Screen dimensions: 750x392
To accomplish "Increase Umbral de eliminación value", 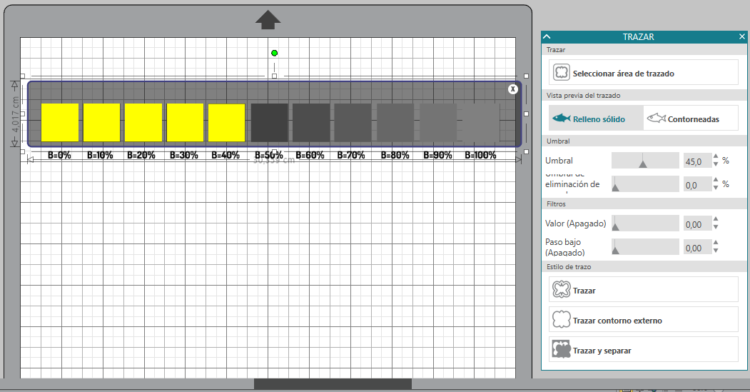I will (x=716, y=180).
